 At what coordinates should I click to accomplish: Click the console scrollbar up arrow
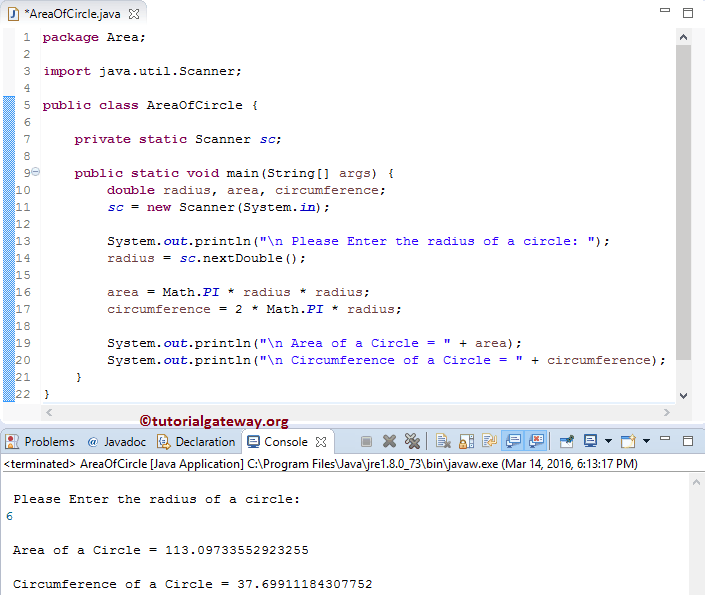(x=696, y=483)
